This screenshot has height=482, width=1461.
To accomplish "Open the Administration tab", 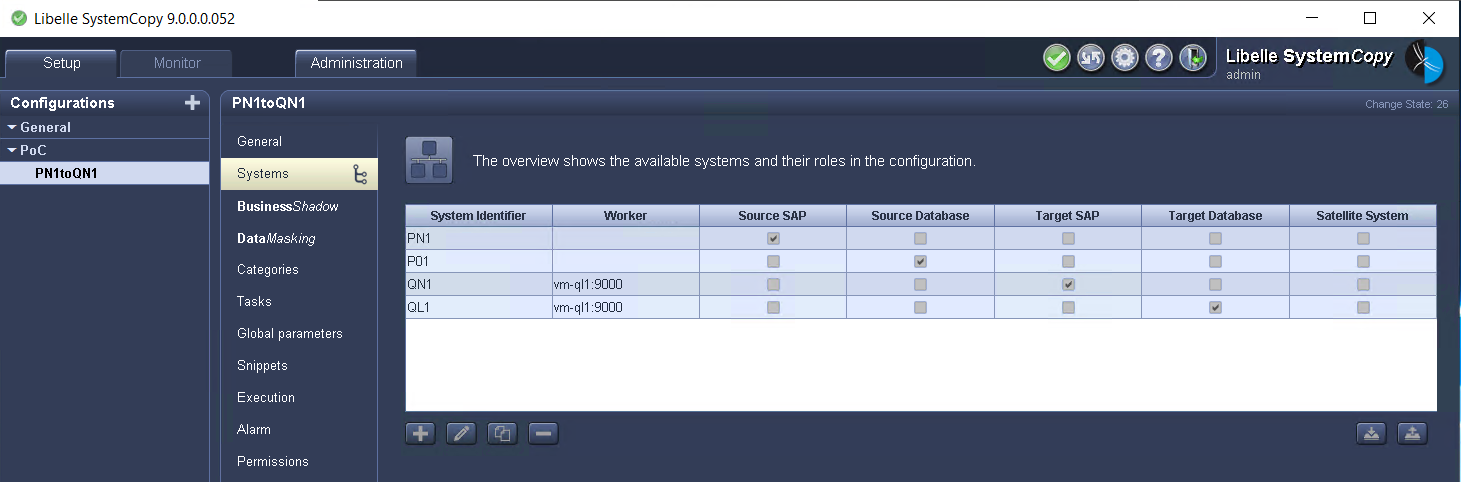I will (x=356, y=63).
